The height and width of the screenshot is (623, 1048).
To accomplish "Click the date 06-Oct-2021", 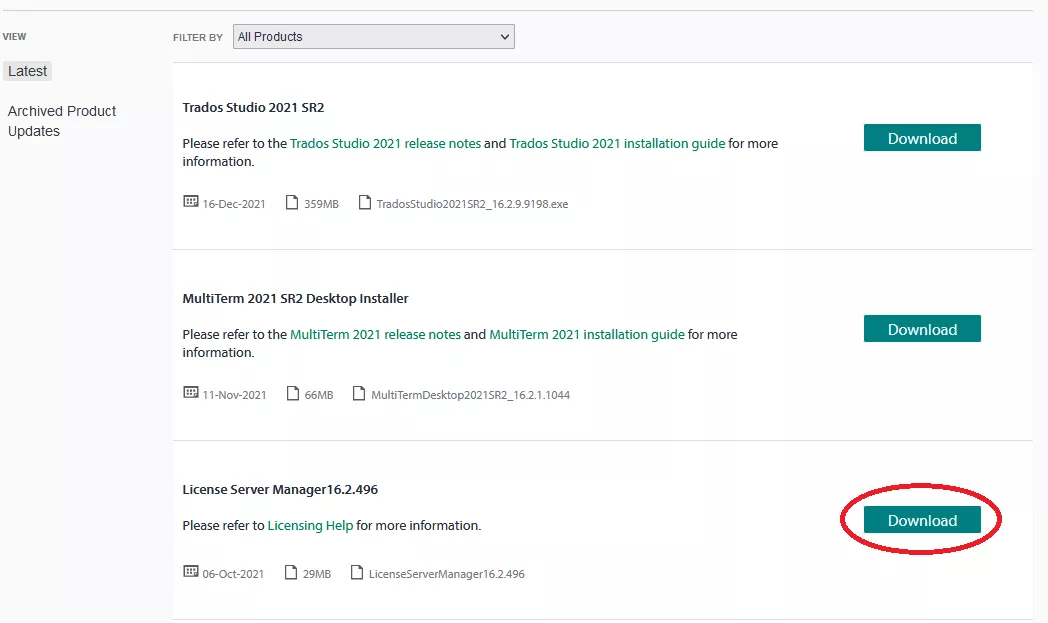I will click(233, 574).
